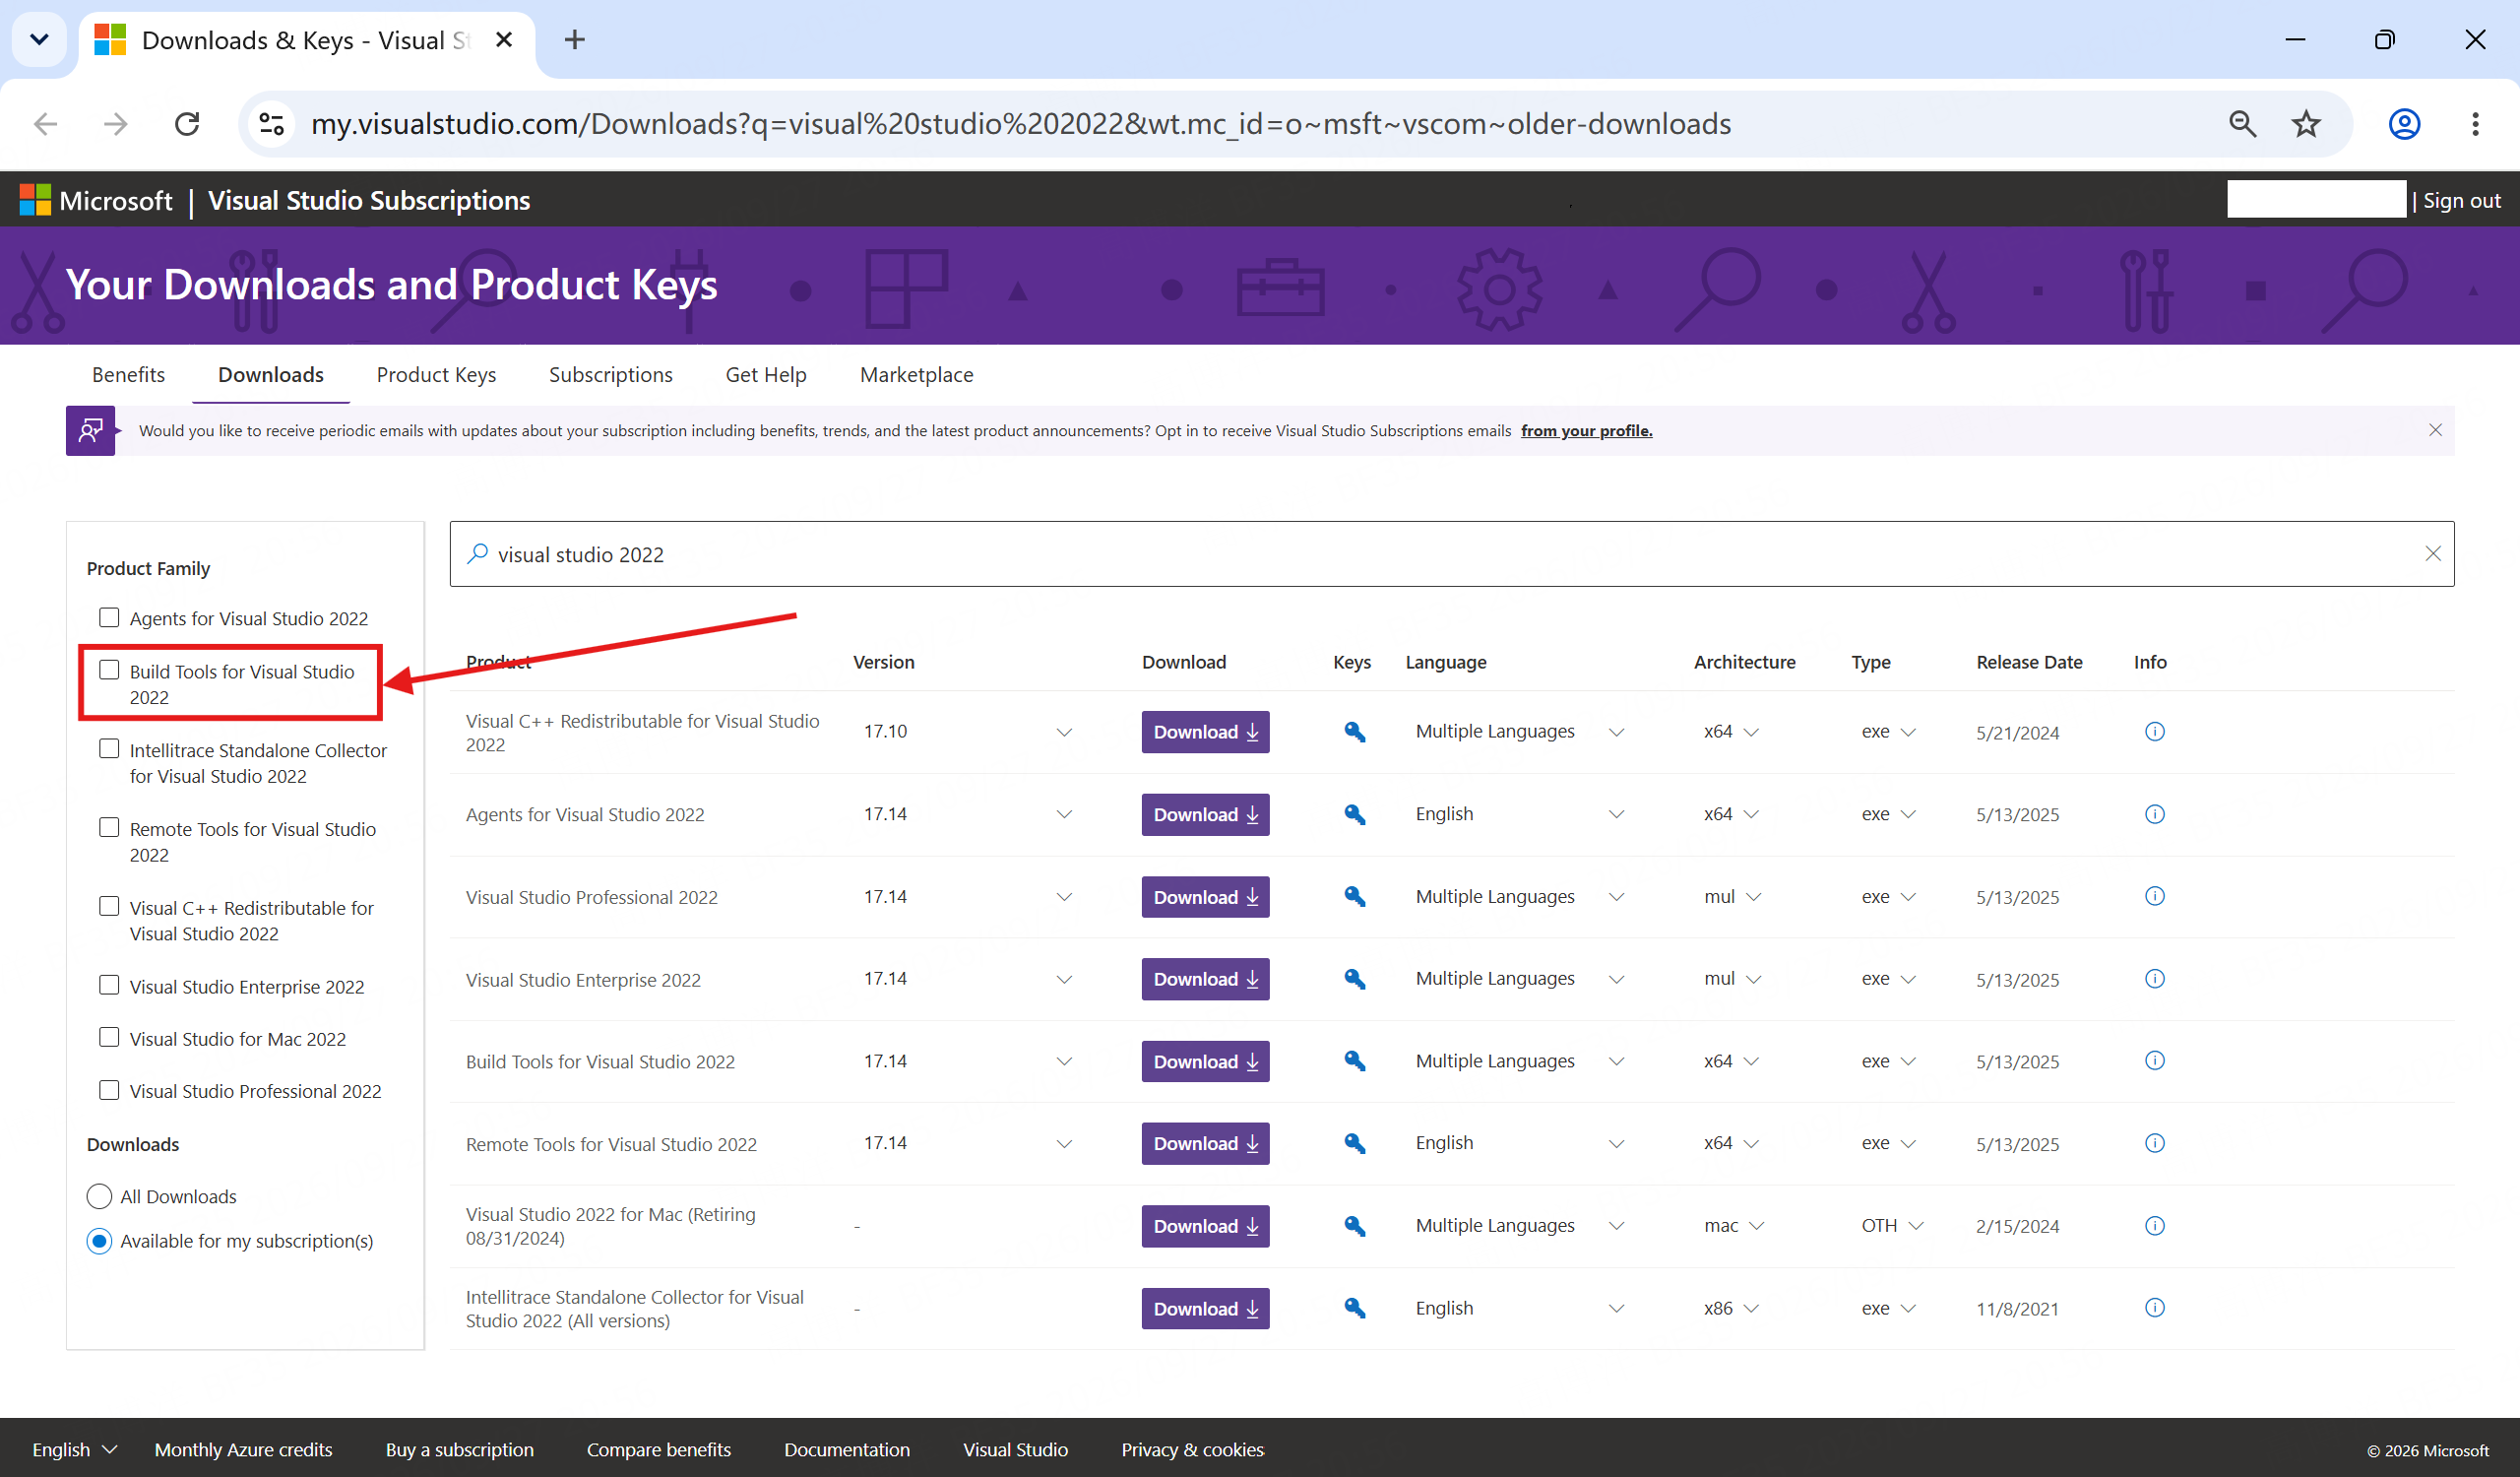Open info icon for Build Tools table row
The image size is (2520, 1477).
click(x=2154, y=1061)
